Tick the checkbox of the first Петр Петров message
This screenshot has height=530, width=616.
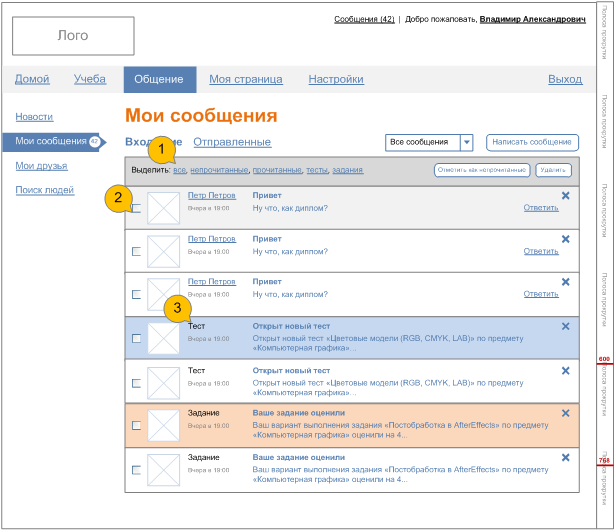point(136,209)
